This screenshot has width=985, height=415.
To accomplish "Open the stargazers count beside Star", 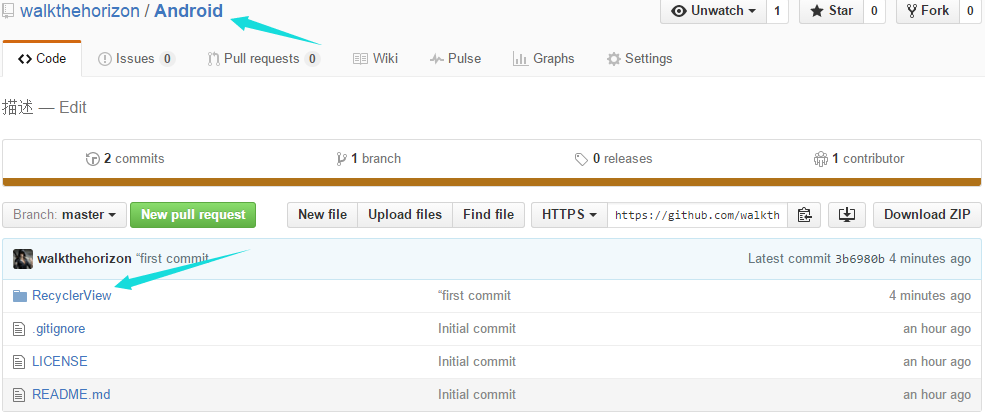I will coord(874,11).
